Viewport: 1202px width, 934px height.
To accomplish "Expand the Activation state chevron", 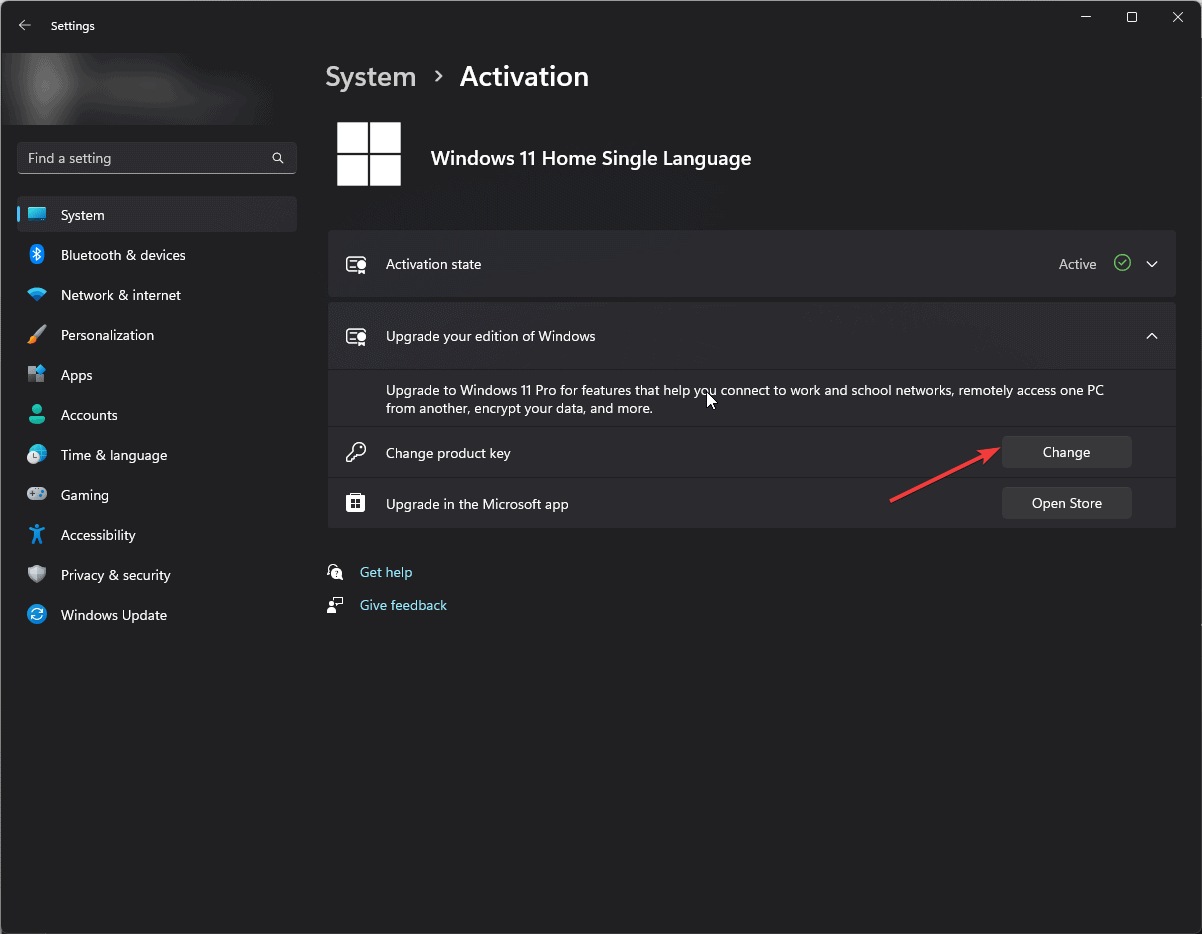I will [x=1152, y=264].
